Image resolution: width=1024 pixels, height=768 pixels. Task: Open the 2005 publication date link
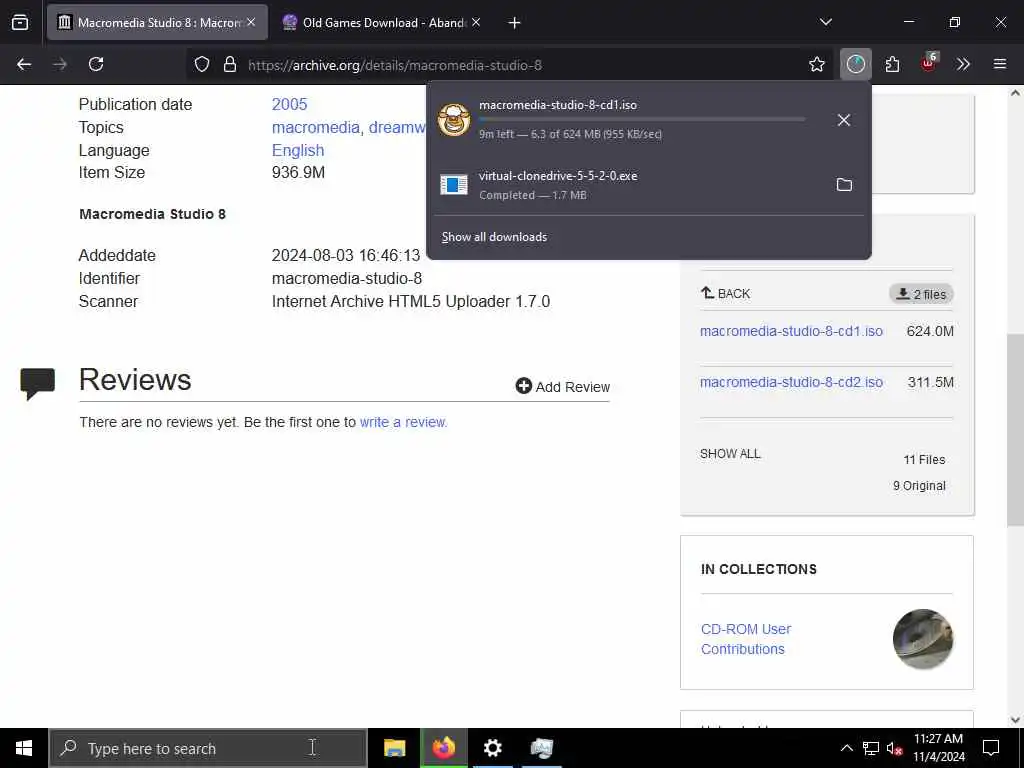(289, 104)
